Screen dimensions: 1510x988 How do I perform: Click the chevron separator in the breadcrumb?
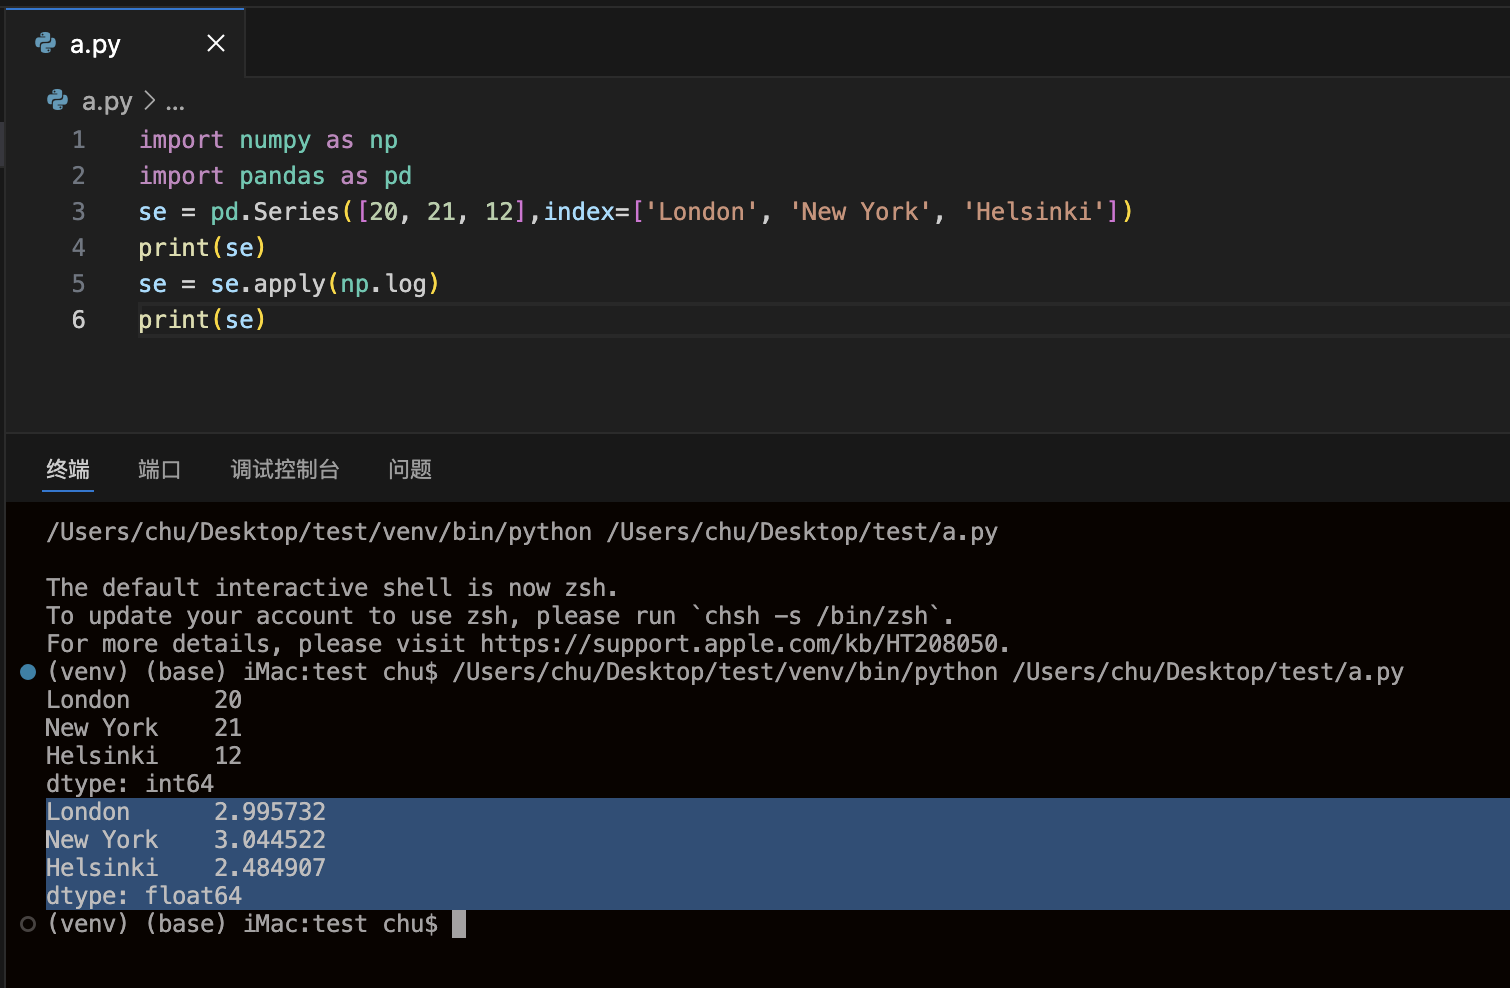pos(150,100)
